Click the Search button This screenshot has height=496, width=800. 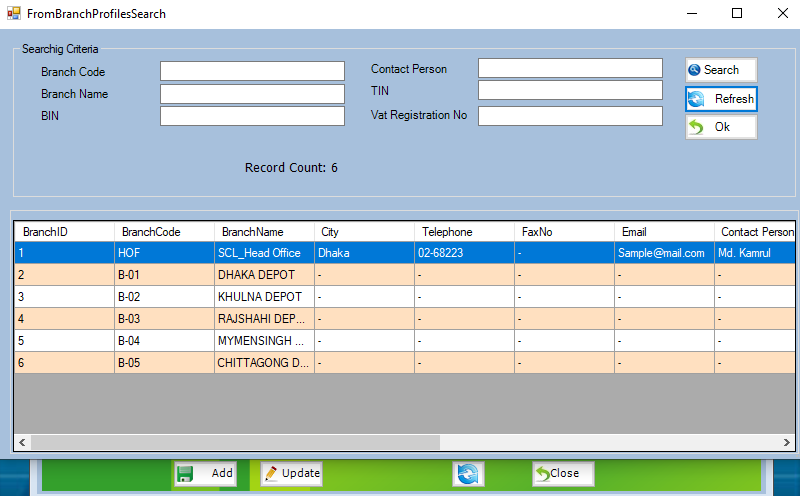pyautogui.click(x=721, y=70)
